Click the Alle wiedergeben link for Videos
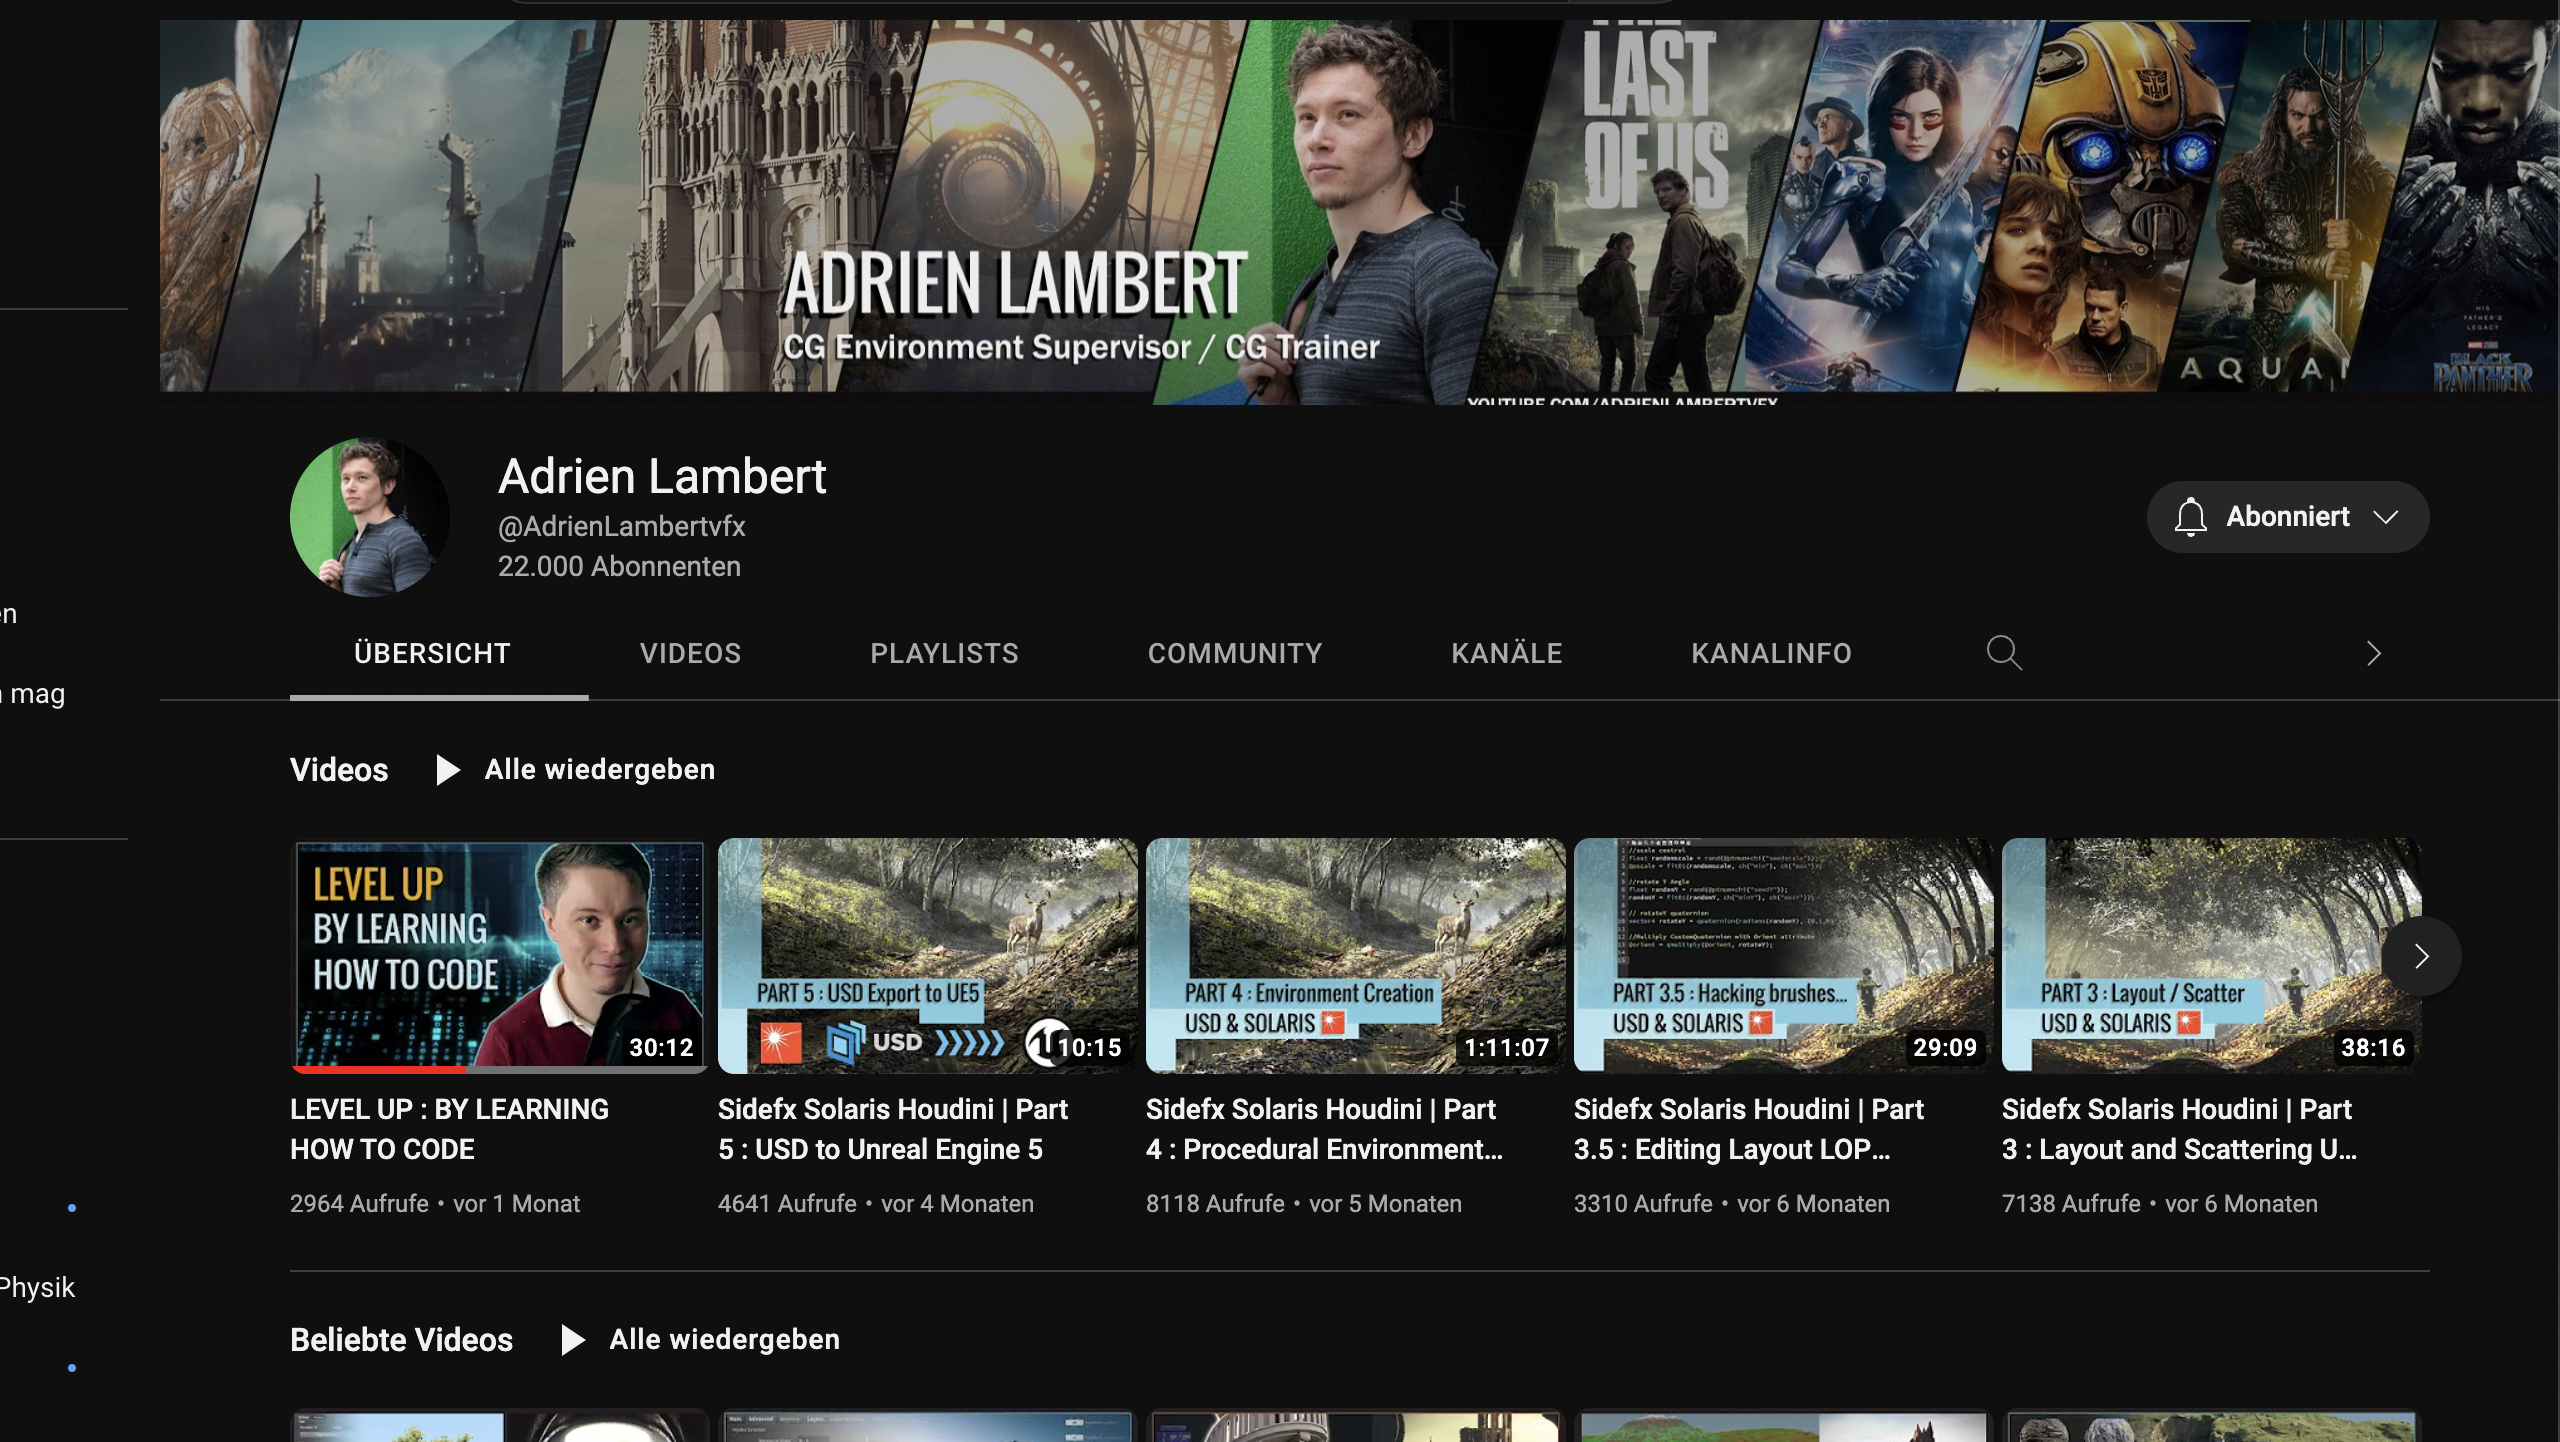 point(599,769)
